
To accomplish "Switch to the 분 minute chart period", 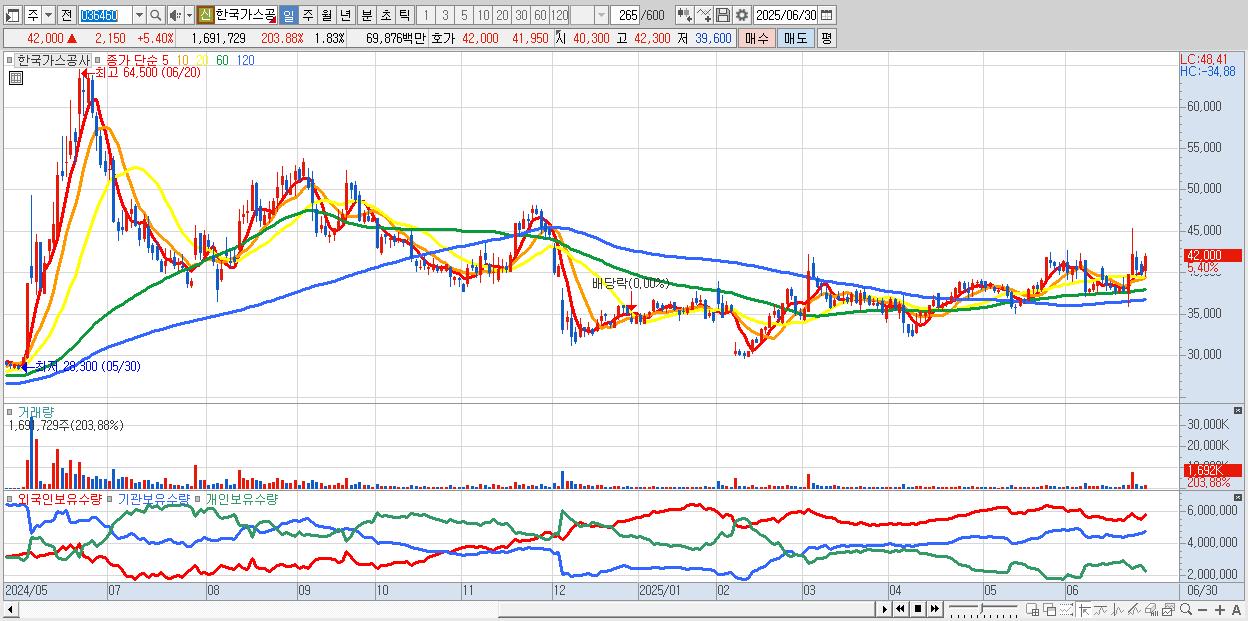I will [367, 15].
